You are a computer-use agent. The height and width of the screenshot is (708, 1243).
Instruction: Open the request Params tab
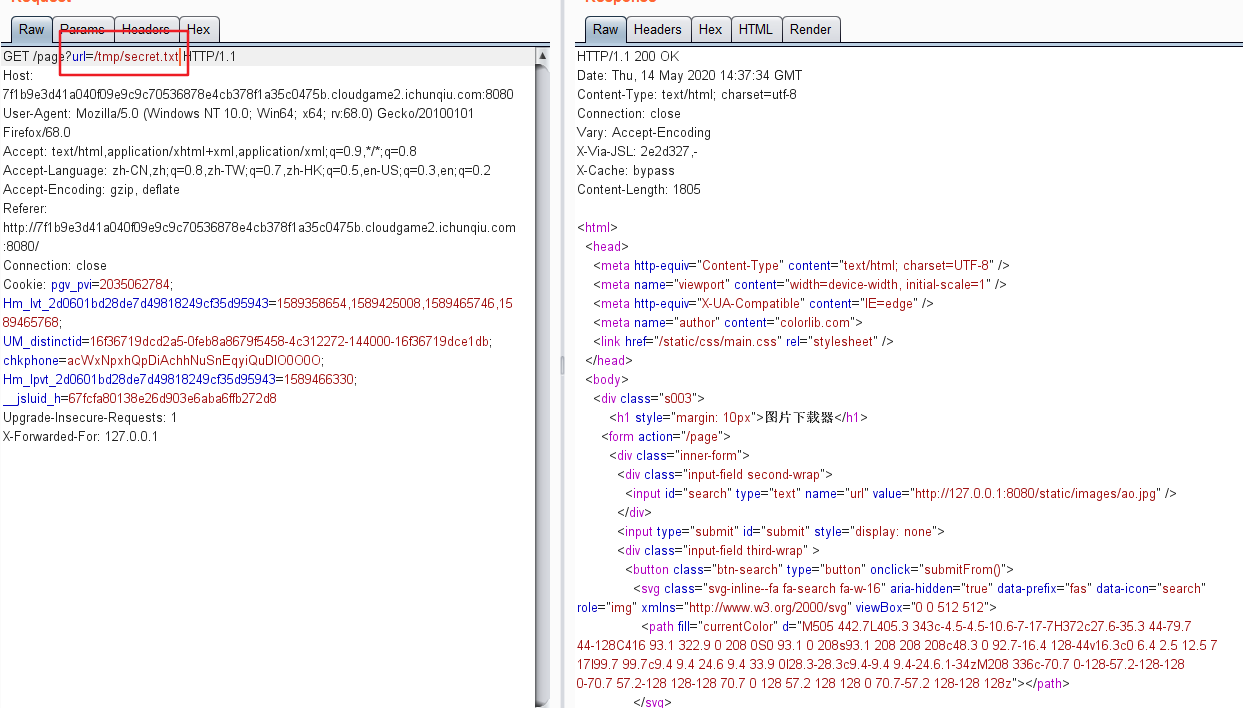point(82,30)
